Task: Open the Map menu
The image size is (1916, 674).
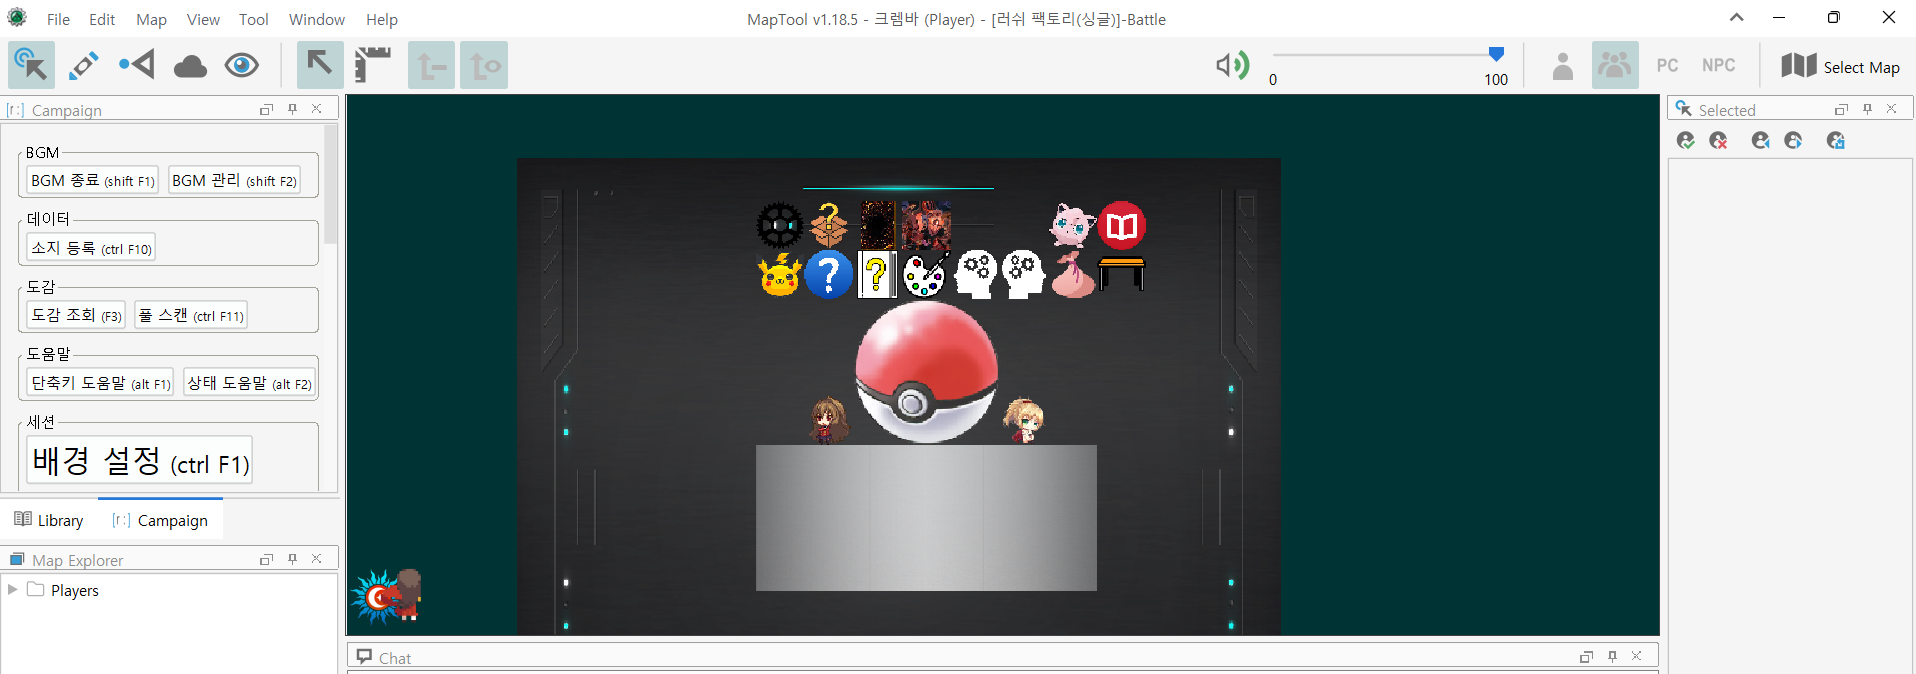Action: 152,19
